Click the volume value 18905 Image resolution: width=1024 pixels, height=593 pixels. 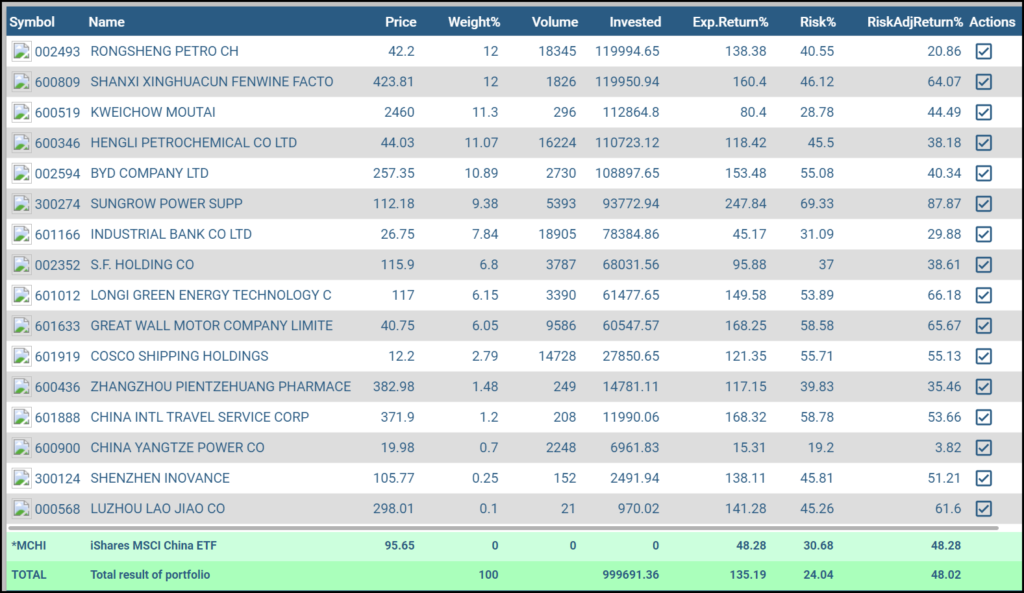point(557,234)
